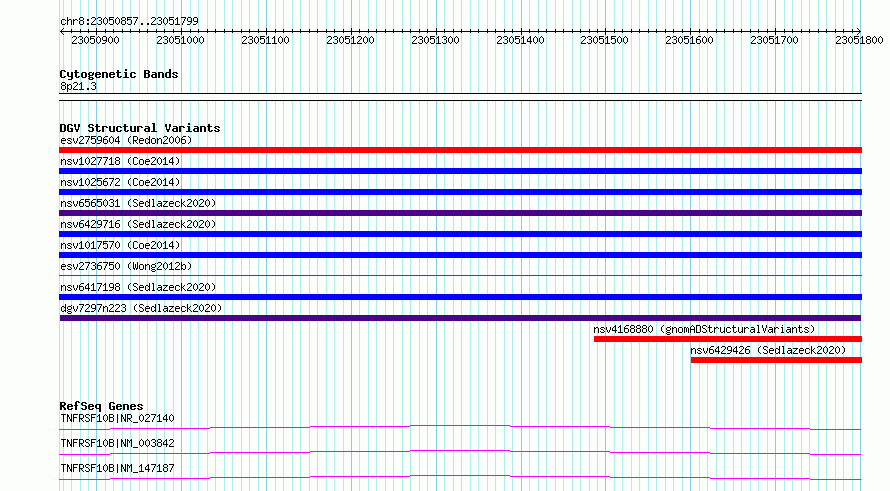Click the magenta line of NM_003842 transcript
The width and height of the screenshot is (890, 491).
point(460,452)
